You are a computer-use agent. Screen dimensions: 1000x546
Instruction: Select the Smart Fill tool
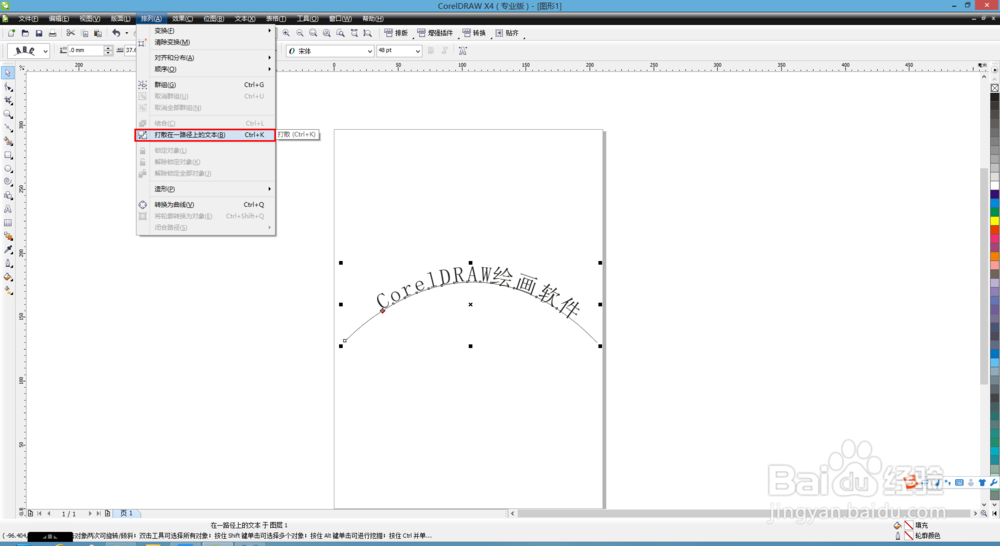click(x=8, y=141)
